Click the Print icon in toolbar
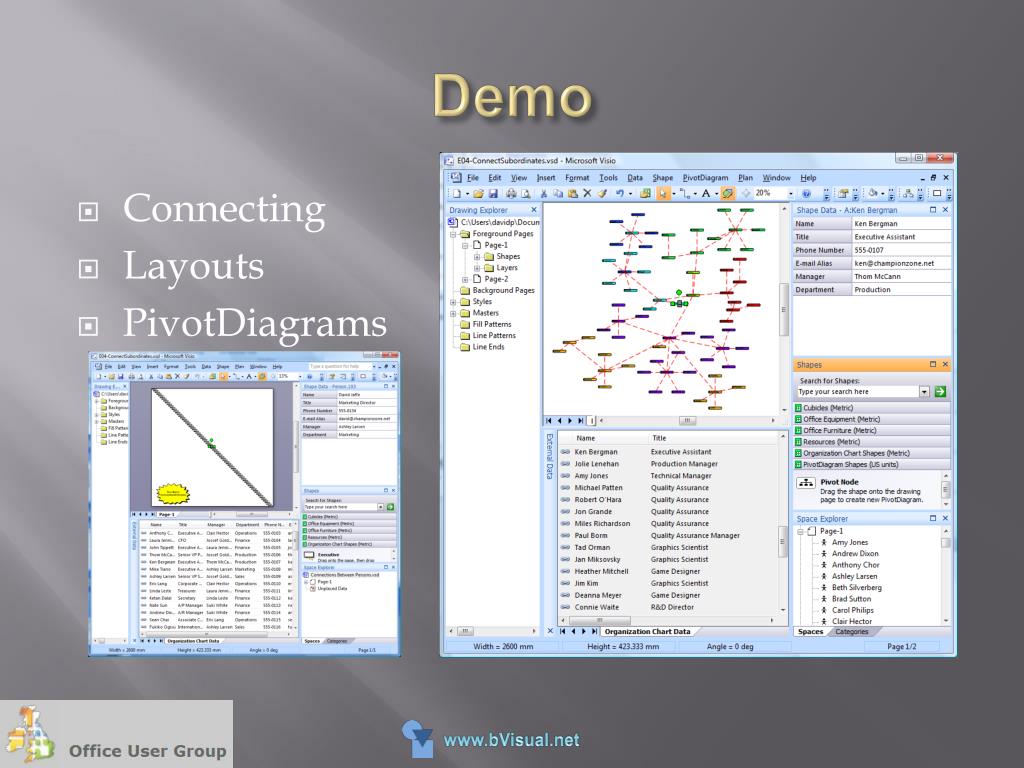The height and width of the screenshot is (768, 1024). [511, 193]
